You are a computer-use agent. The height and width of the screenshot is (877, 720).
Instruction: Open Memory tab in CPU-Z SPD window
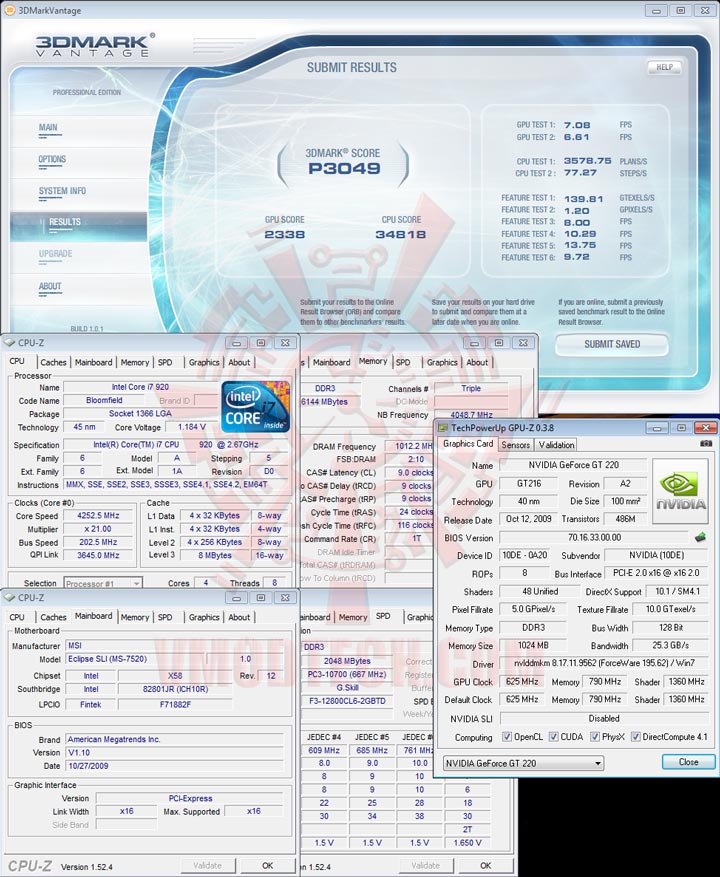tap(352, 617)
